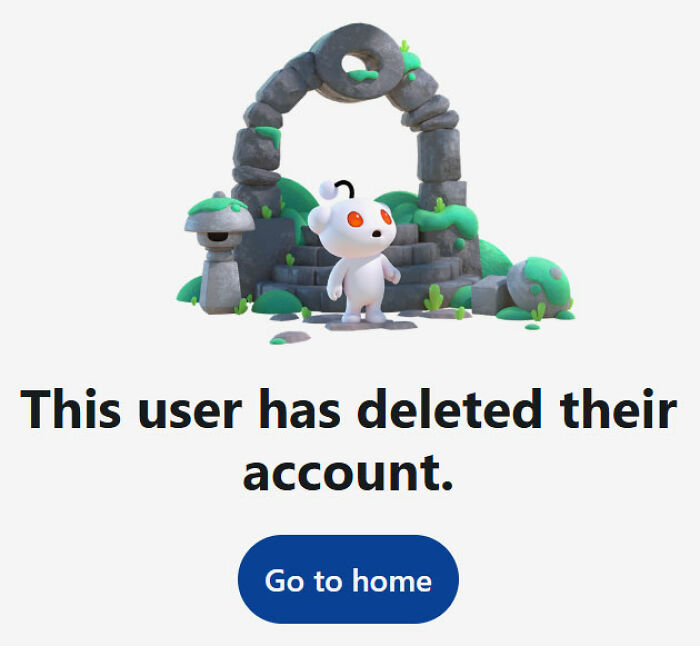Click Snoo's curled antenna

click(x=345, y=188)
